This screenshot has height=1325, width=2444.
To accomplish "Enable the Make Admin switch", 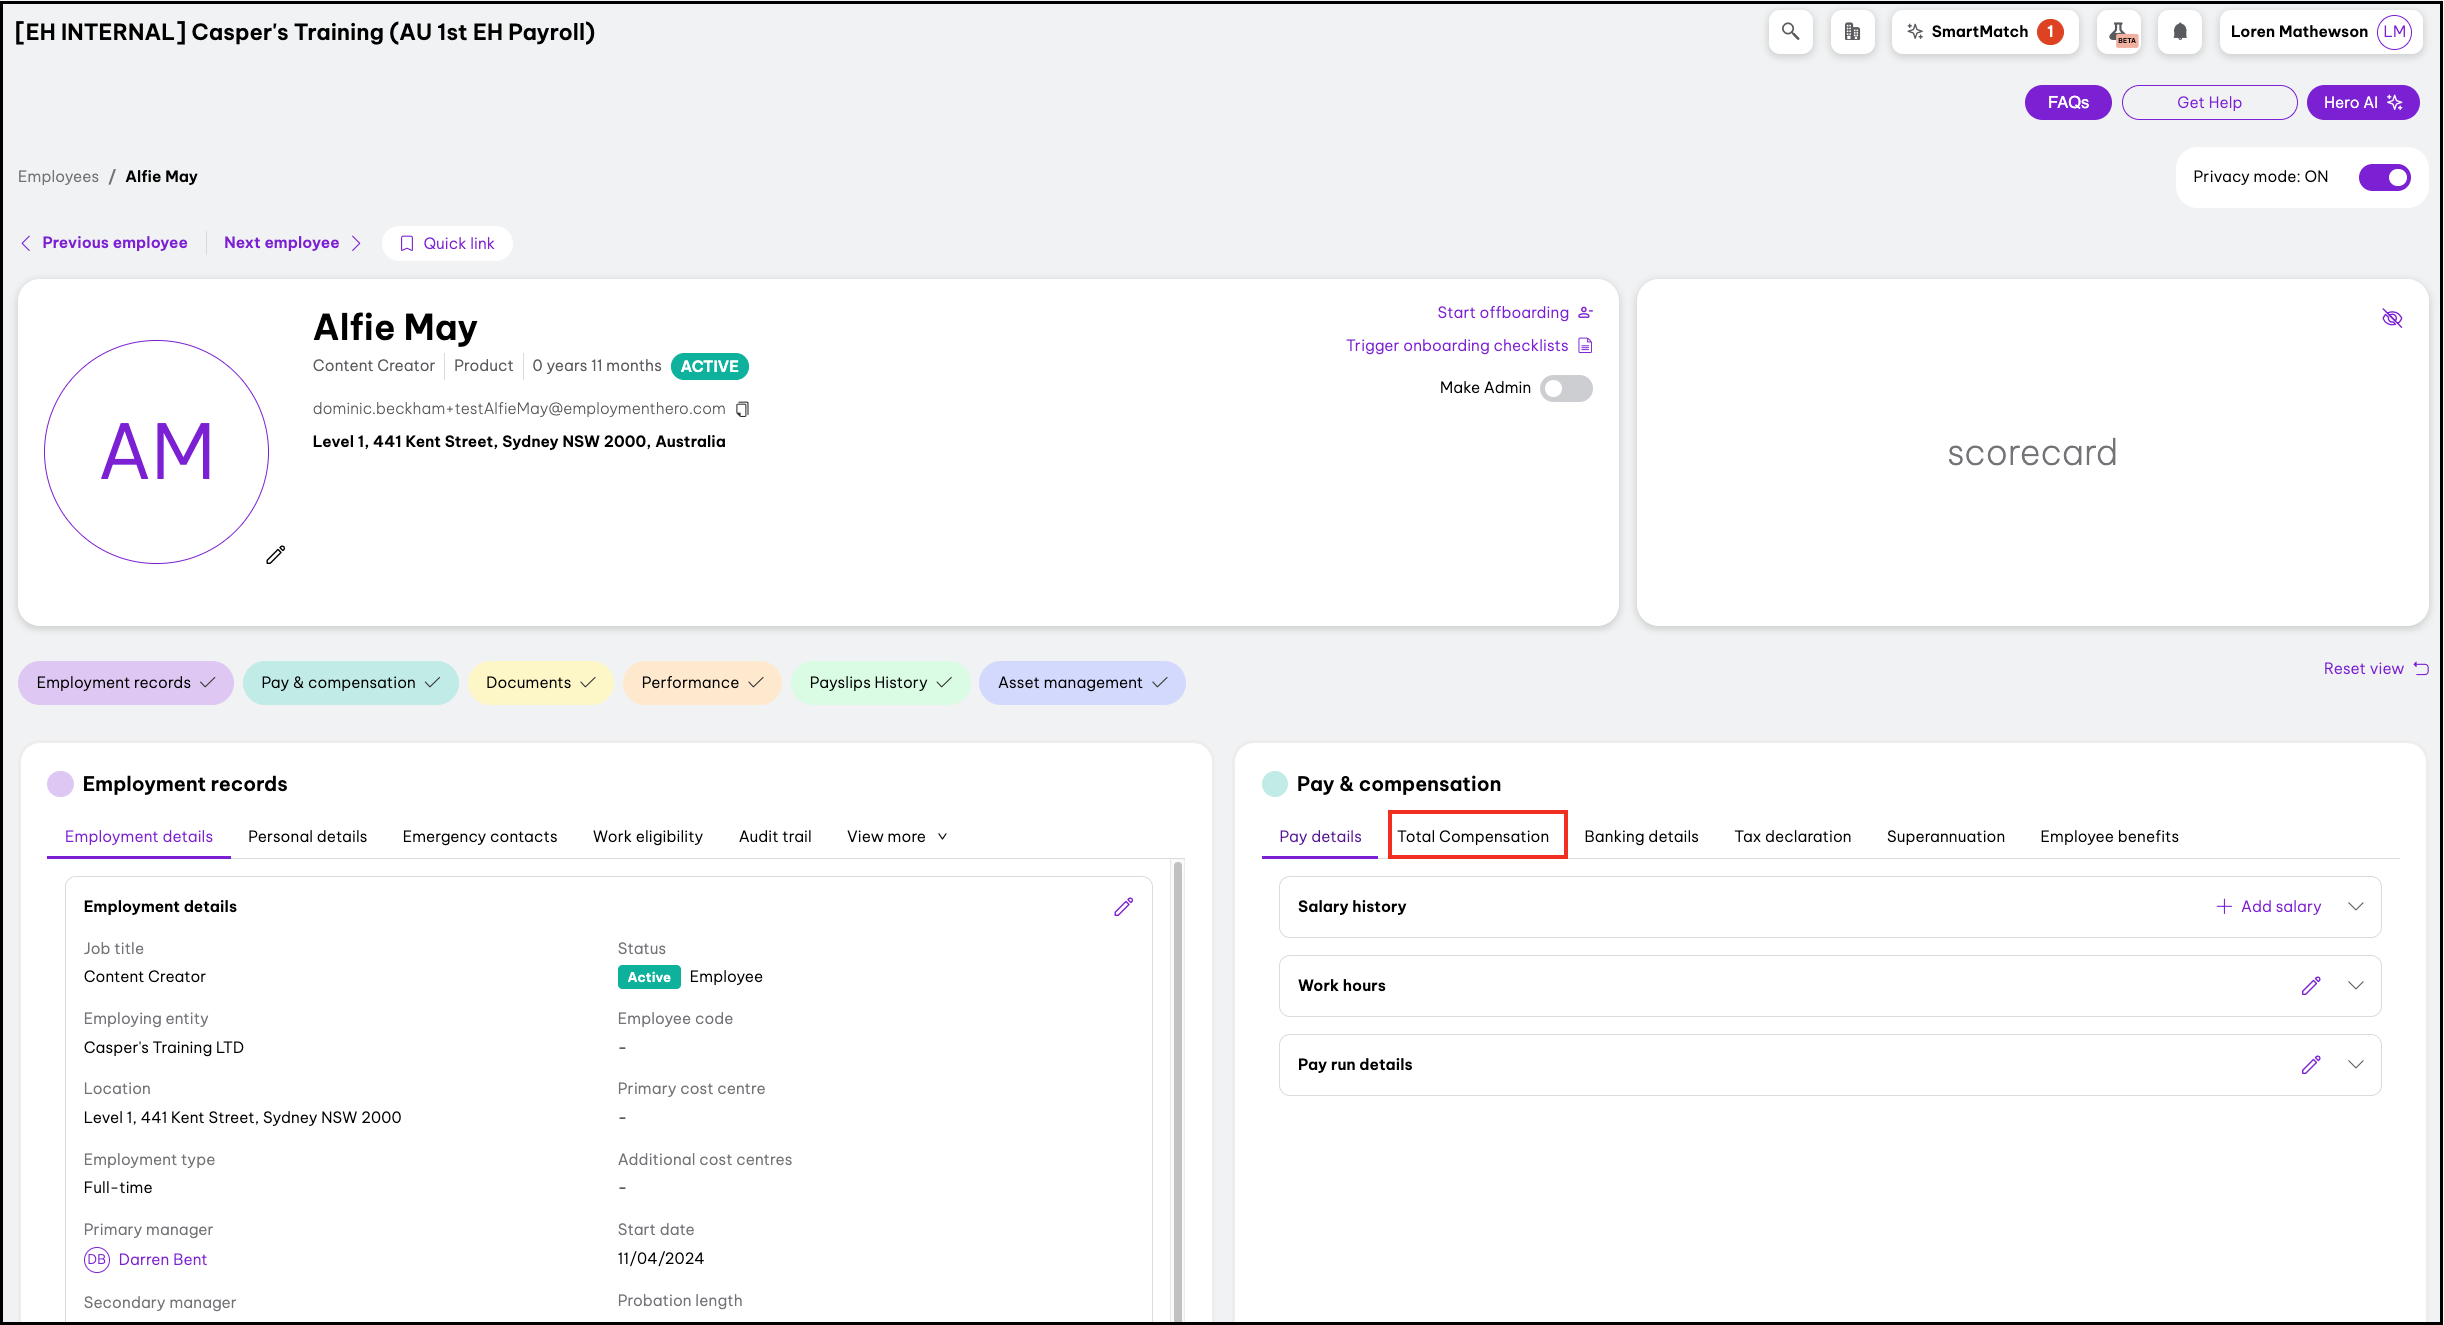I will click(1565, 388).
